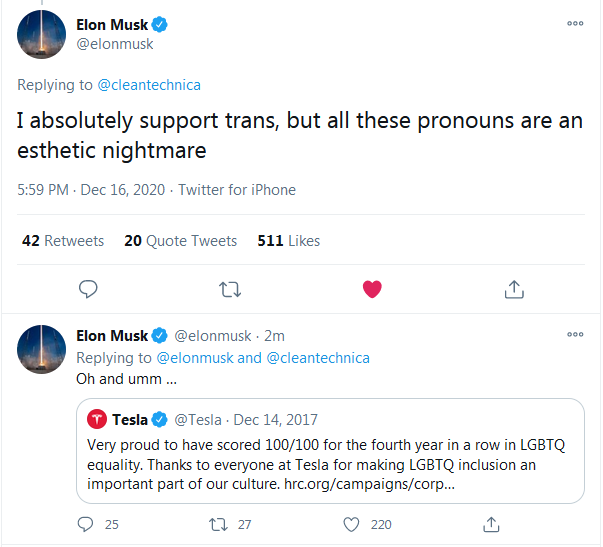603x547 pixels.
Task: Open more options on main tweet
Action: point(575,23)
